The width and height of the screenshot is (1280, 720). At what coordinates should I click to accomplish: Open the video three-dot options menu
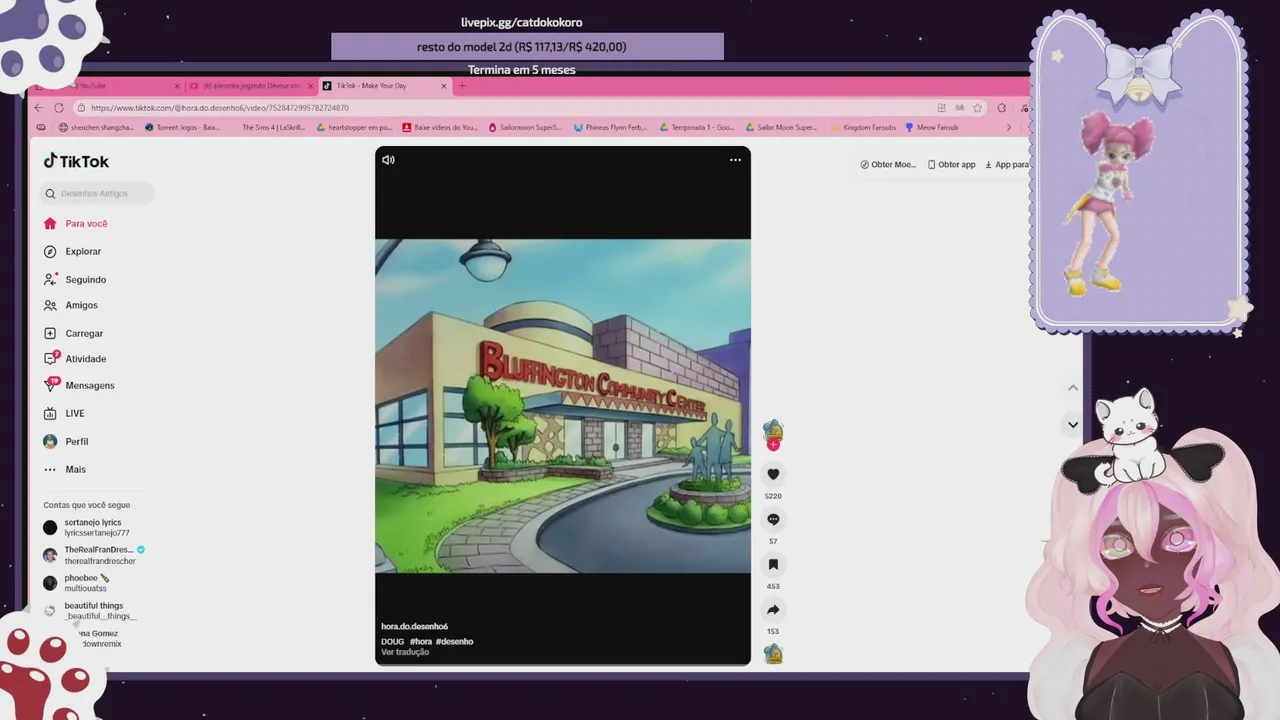pos(735,160)
